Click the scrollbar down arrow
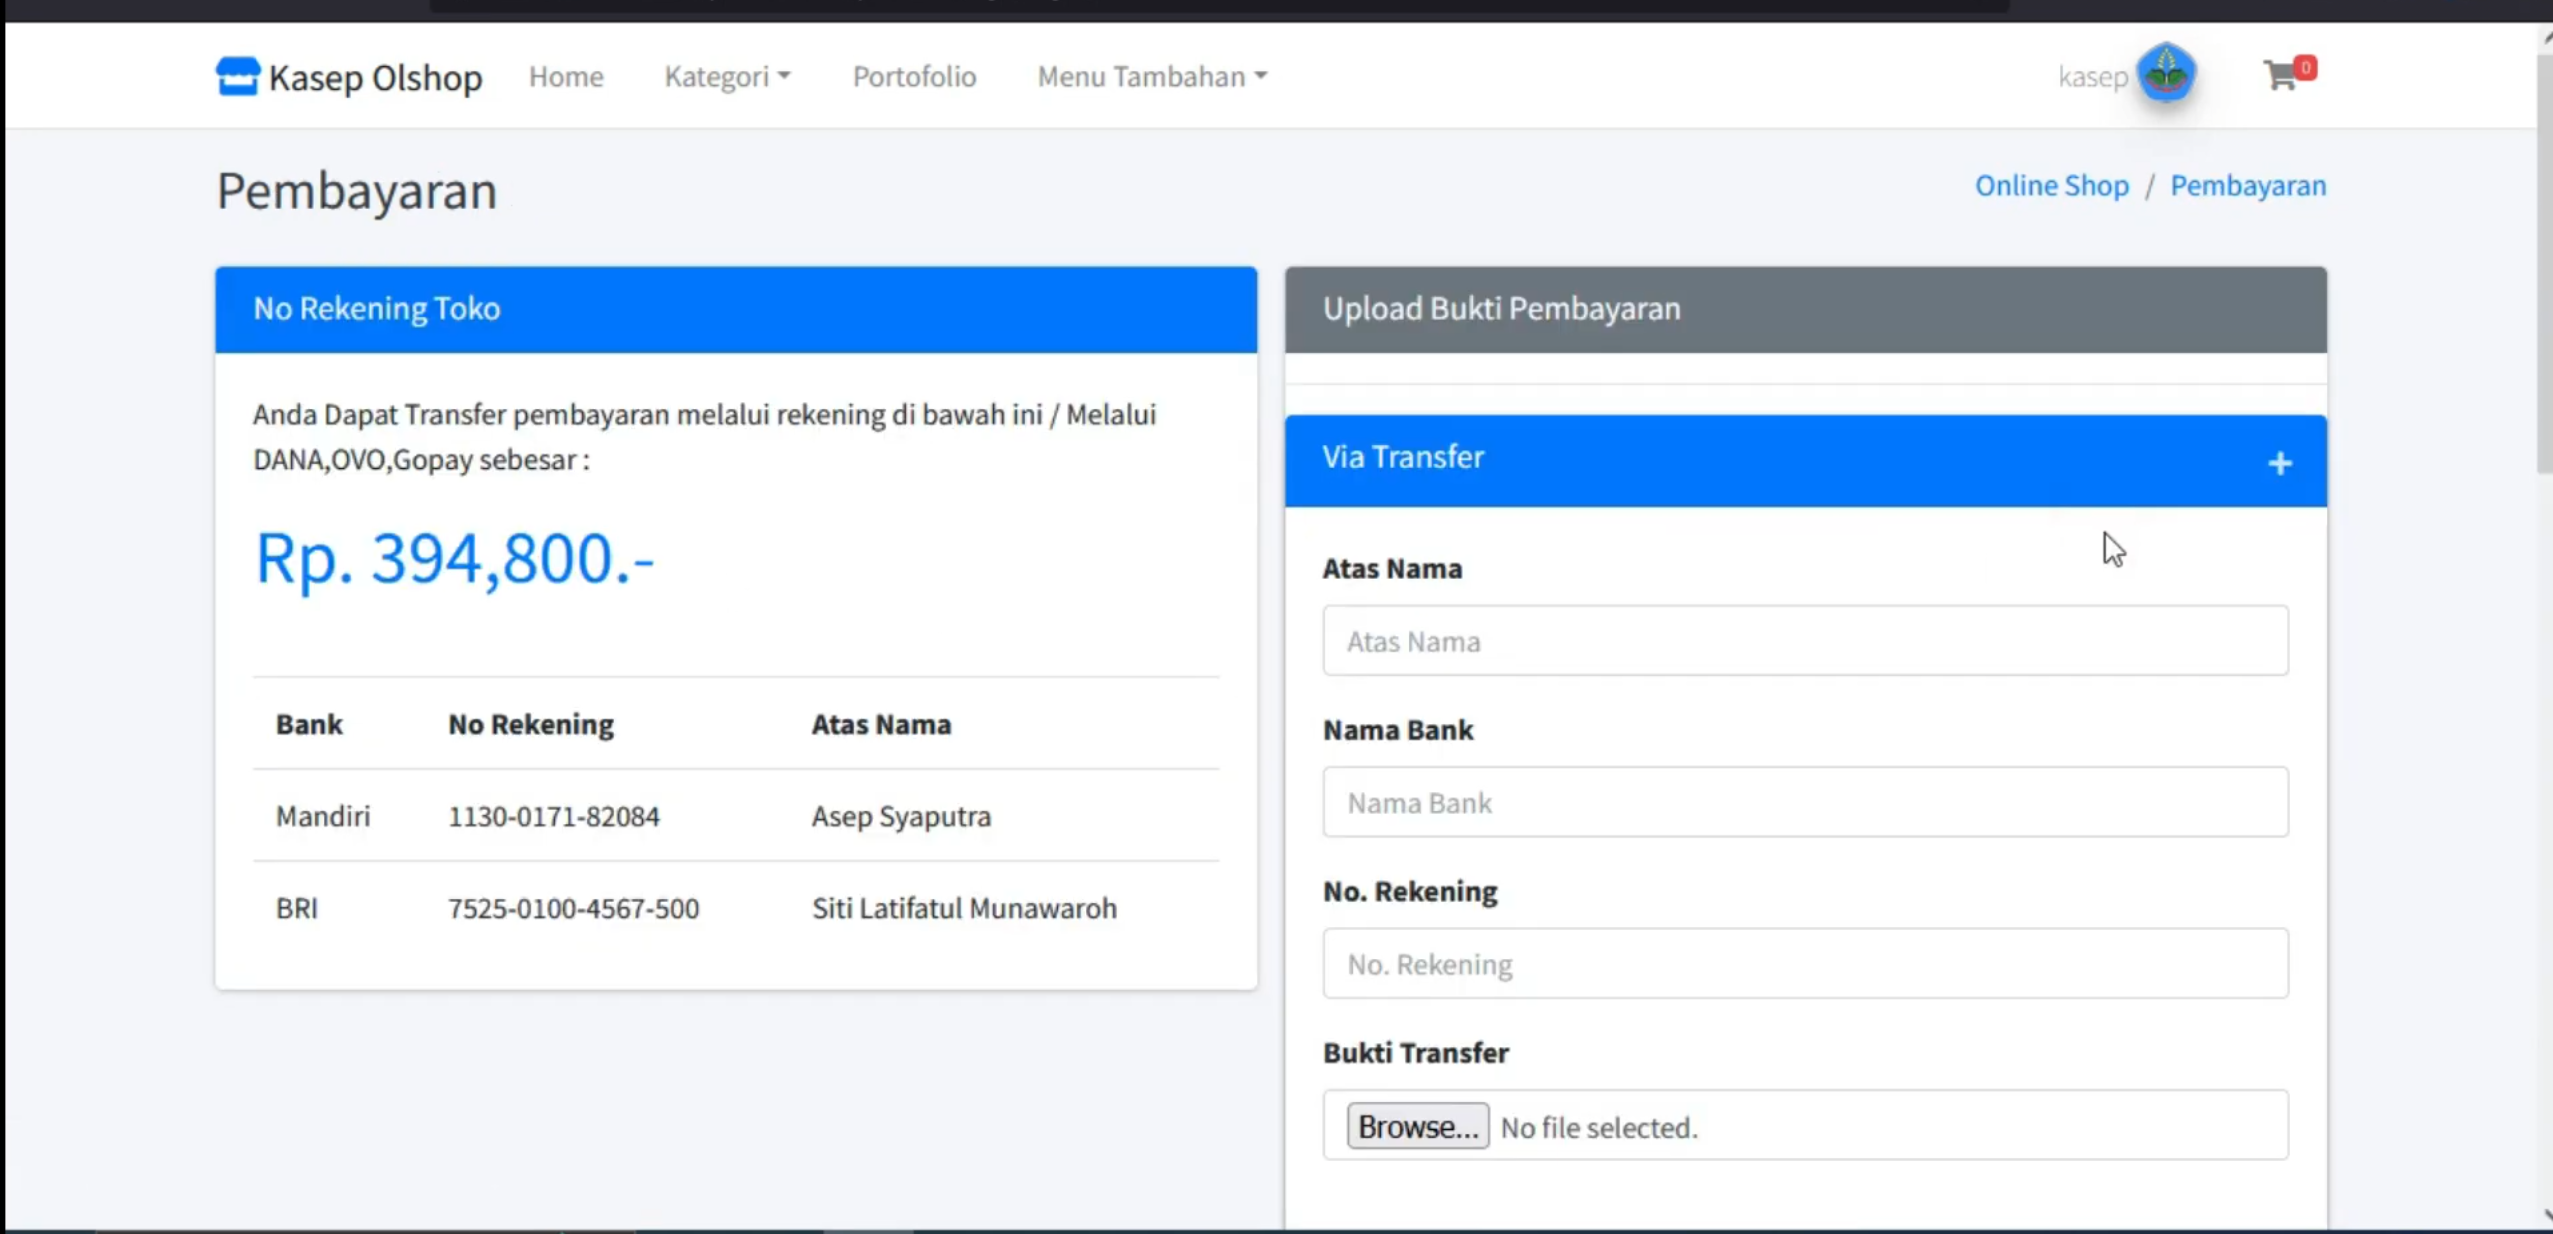2553x1234 pixels. pos(2546,1217)
